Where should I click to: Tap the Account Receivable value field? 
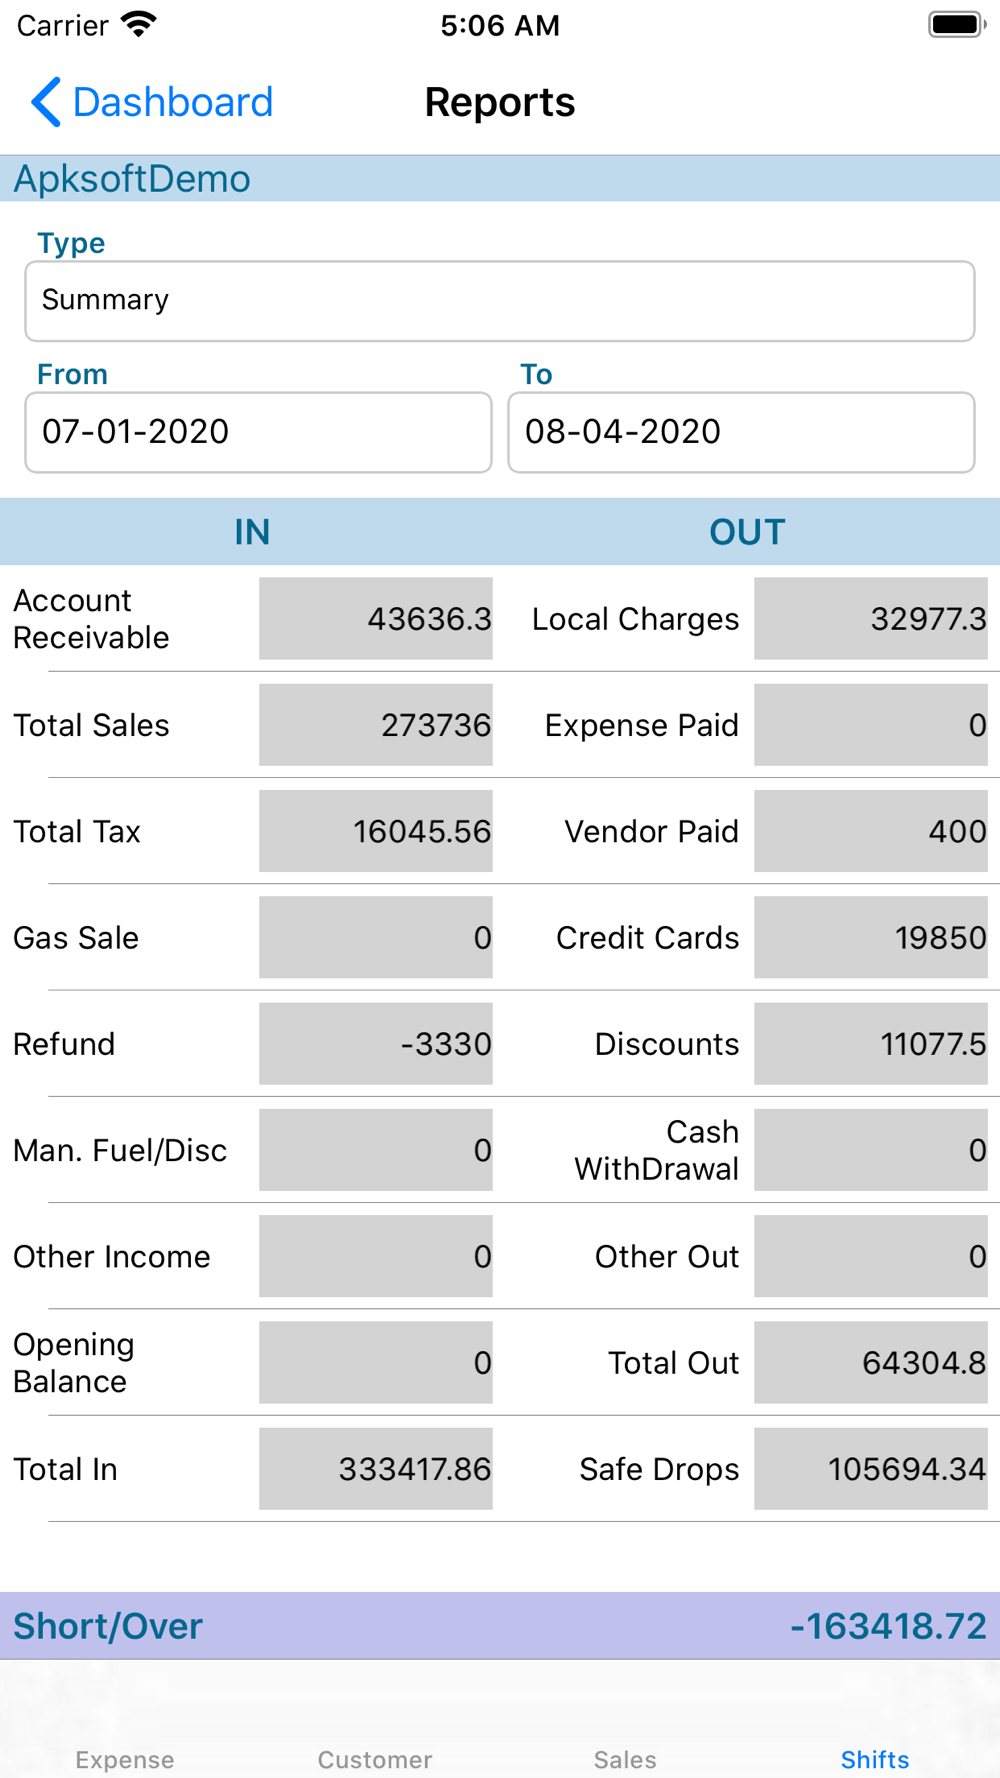(x=376, y=618)
